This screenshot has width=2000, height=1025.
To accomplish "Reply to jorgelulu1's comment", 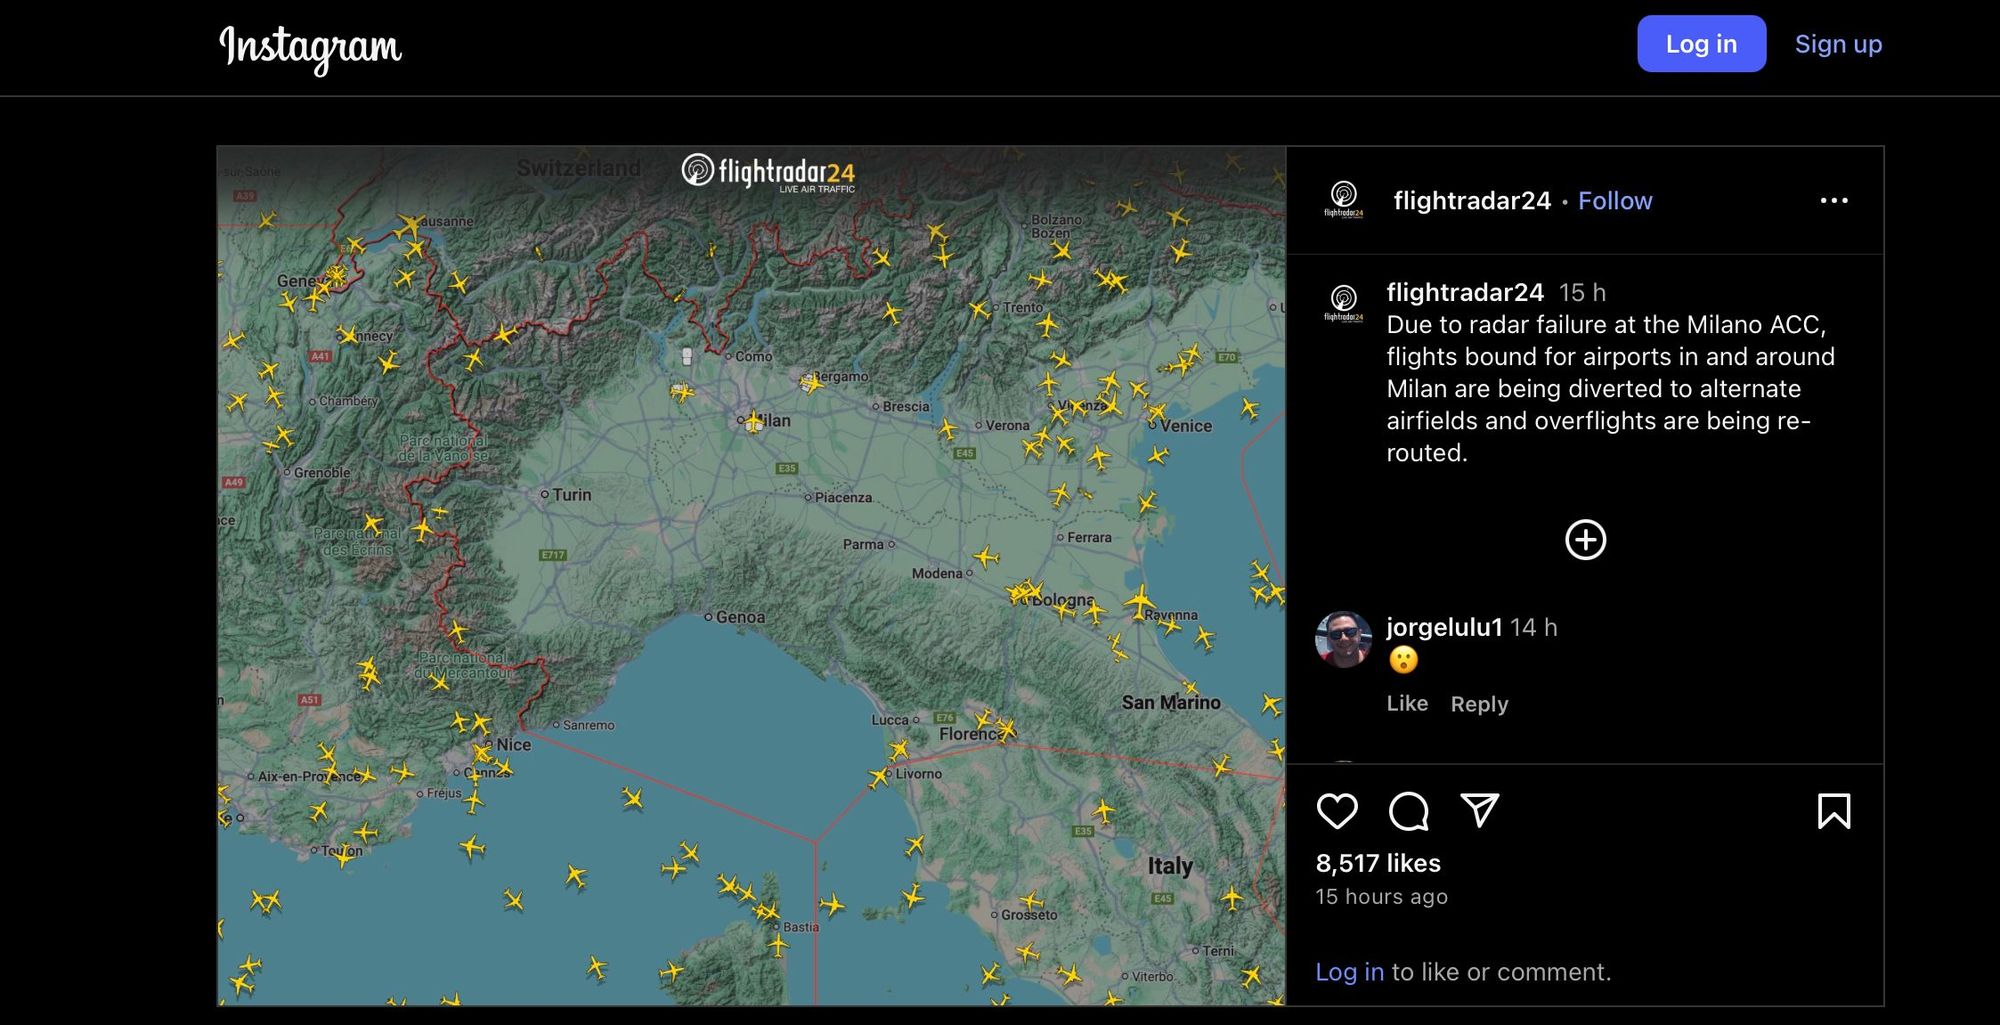I will (1478, 704).
